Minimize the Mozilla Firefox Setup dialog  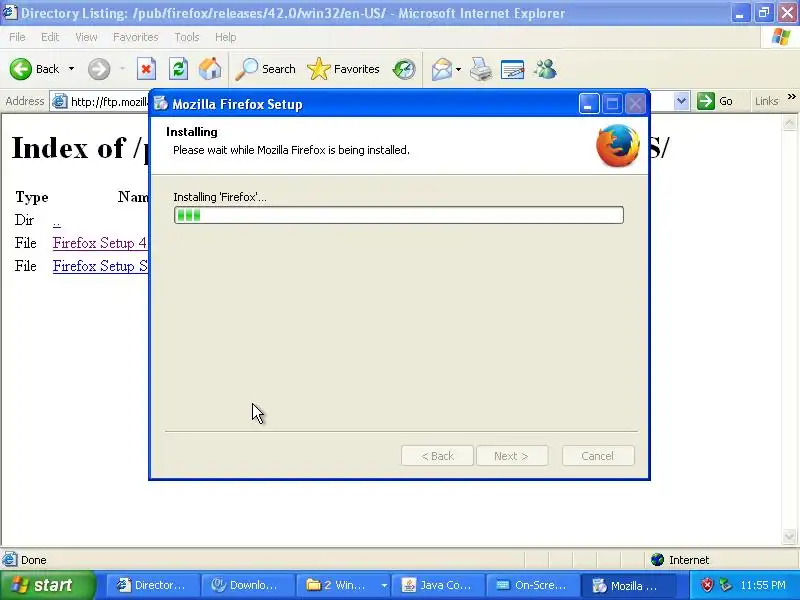[x=589, y=104]
